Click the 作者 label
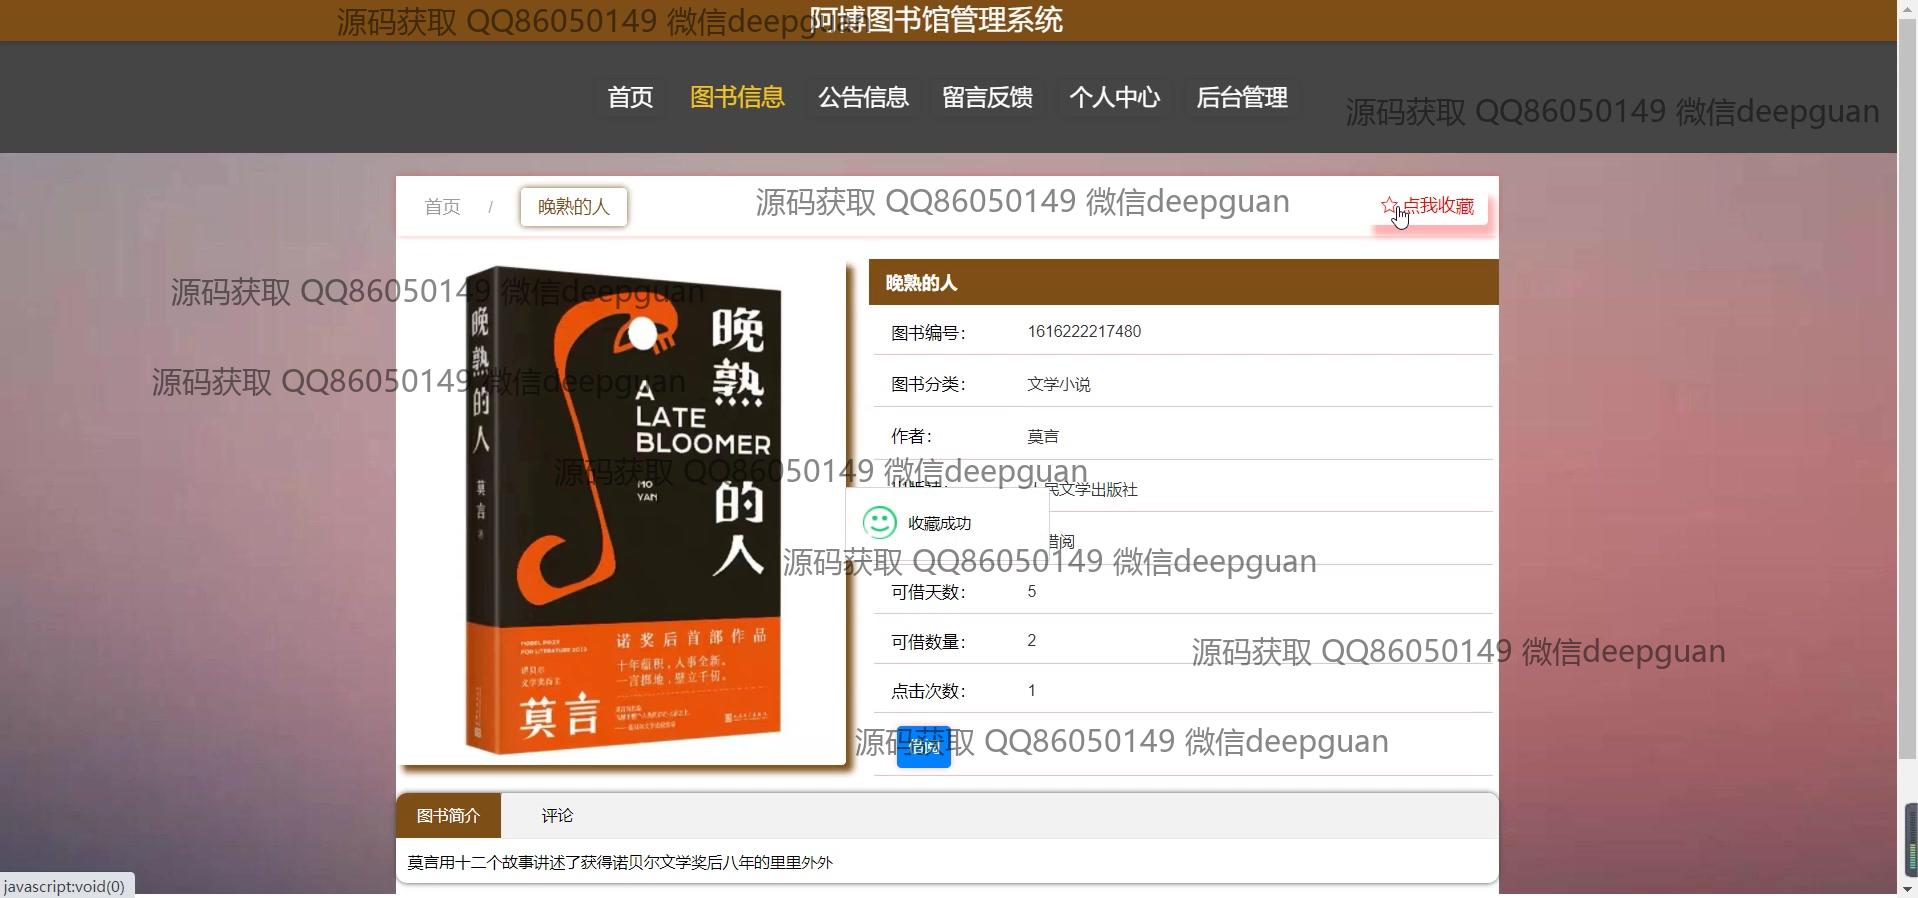Viewport: 1918px width, 898px height. click(911, 437)
